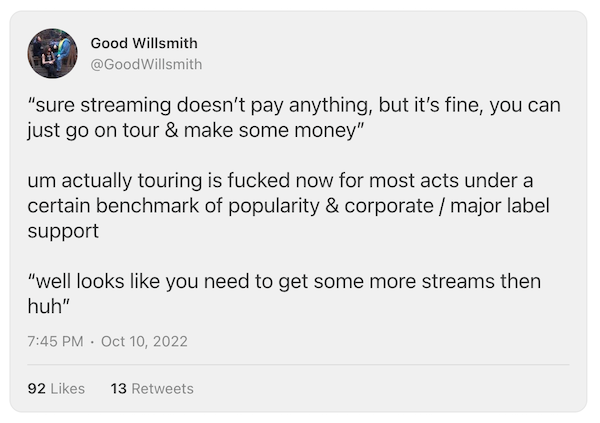Open the Good Willsmith display name

pos(144,43)
